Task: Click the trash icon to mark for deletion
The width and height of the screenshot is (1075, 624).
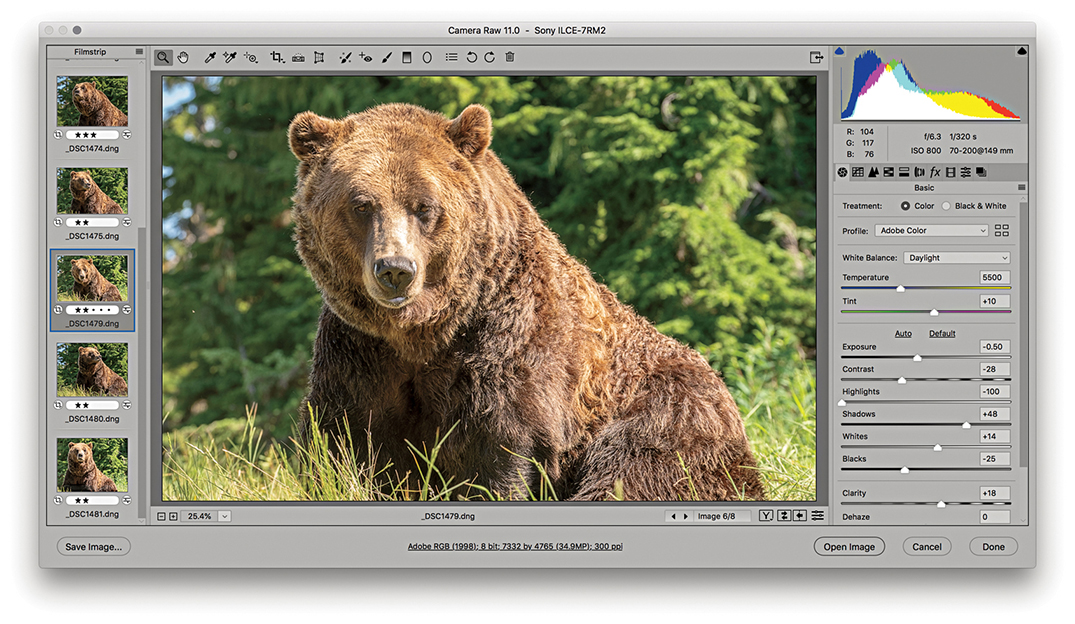Action: (x=510, y=58)
